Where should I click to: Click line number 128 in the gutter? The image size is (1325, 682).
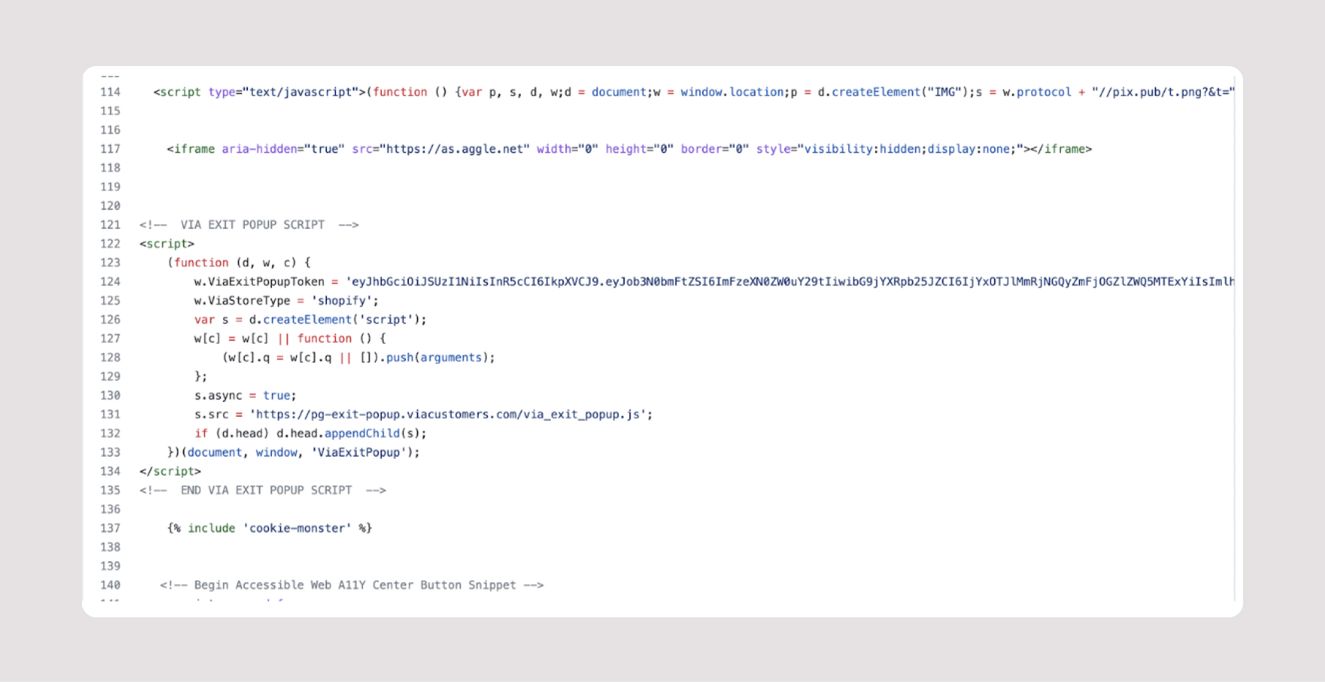[x=110, y=357]
